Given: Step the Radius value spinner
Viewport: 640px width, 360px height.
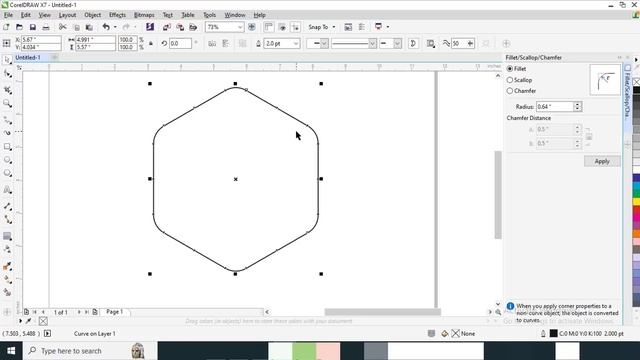Looking at the screenshot, I should pos(577,107).
